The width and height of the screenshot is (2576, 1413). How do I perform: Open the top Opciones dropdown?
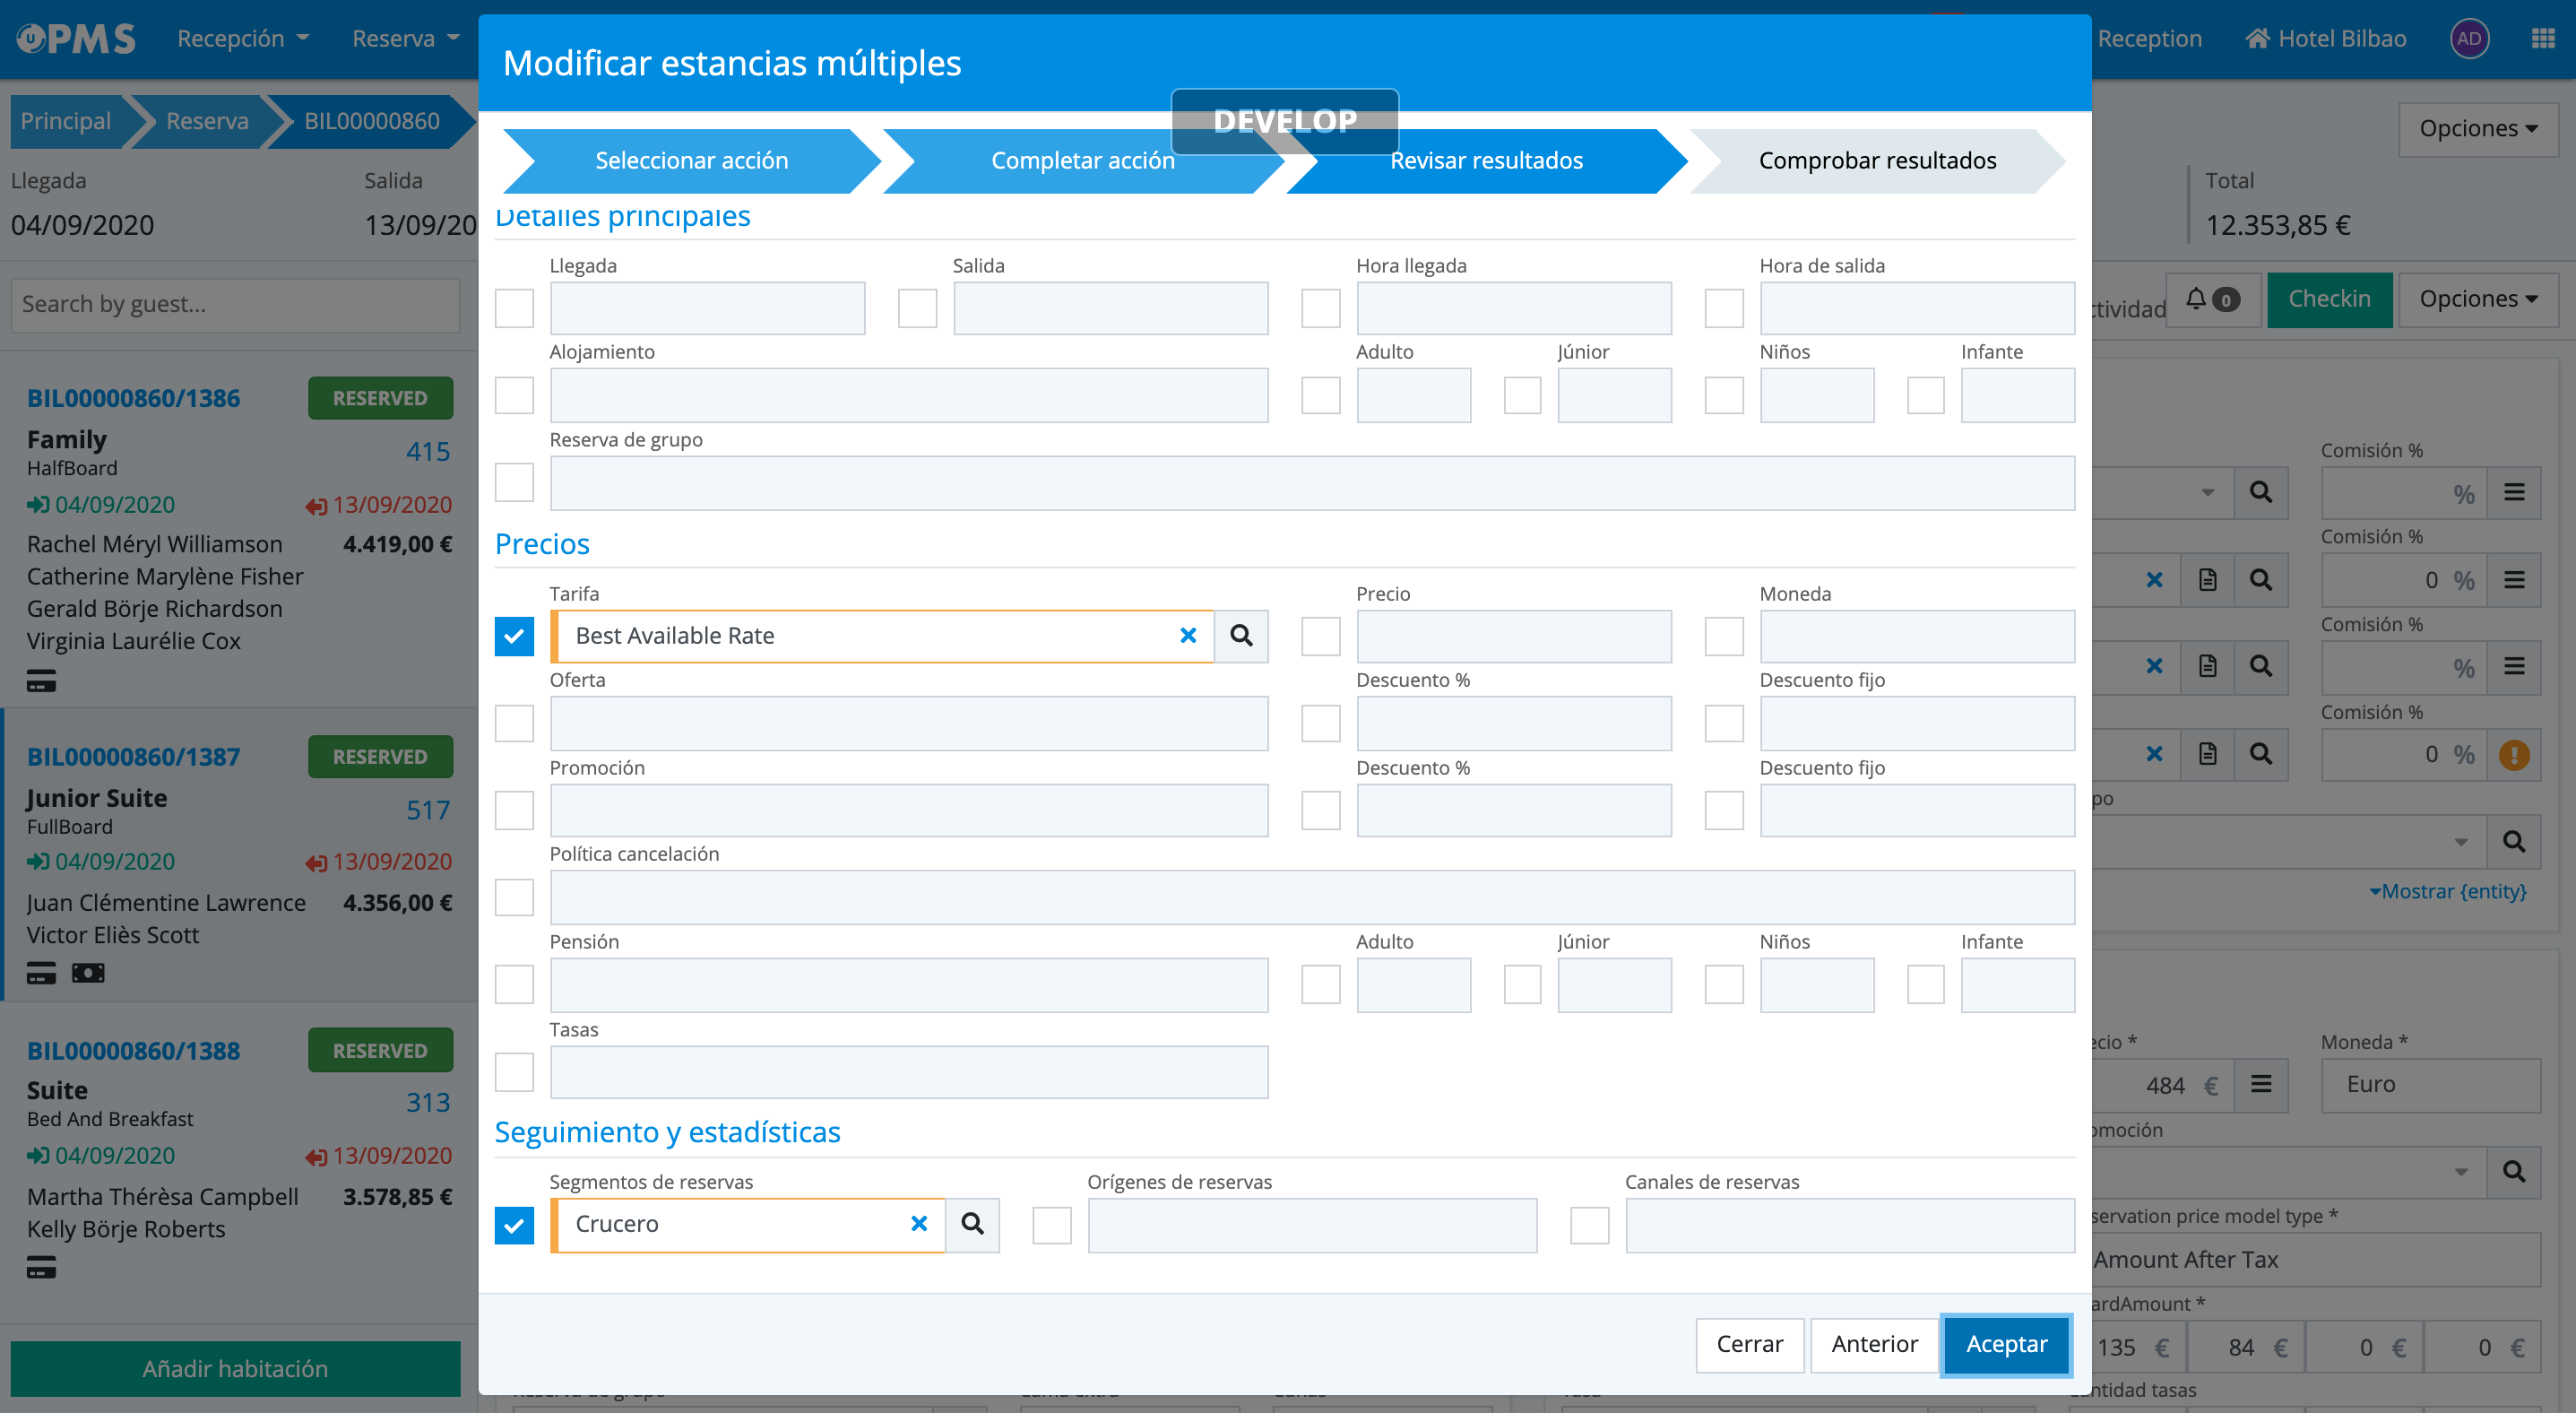[x=2477, y=129]
